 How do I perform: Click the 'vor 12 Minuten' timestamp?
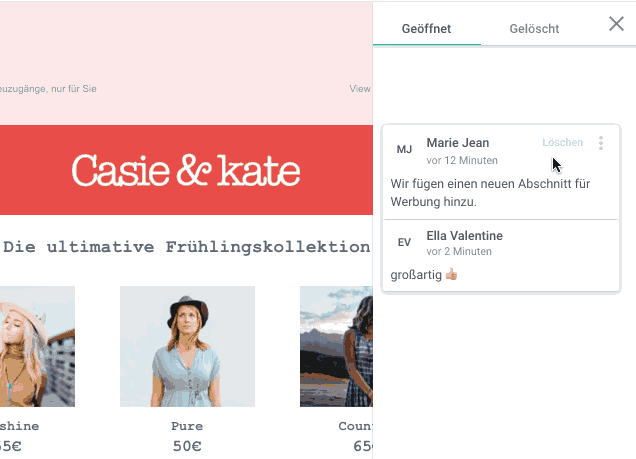pos(462,160)
